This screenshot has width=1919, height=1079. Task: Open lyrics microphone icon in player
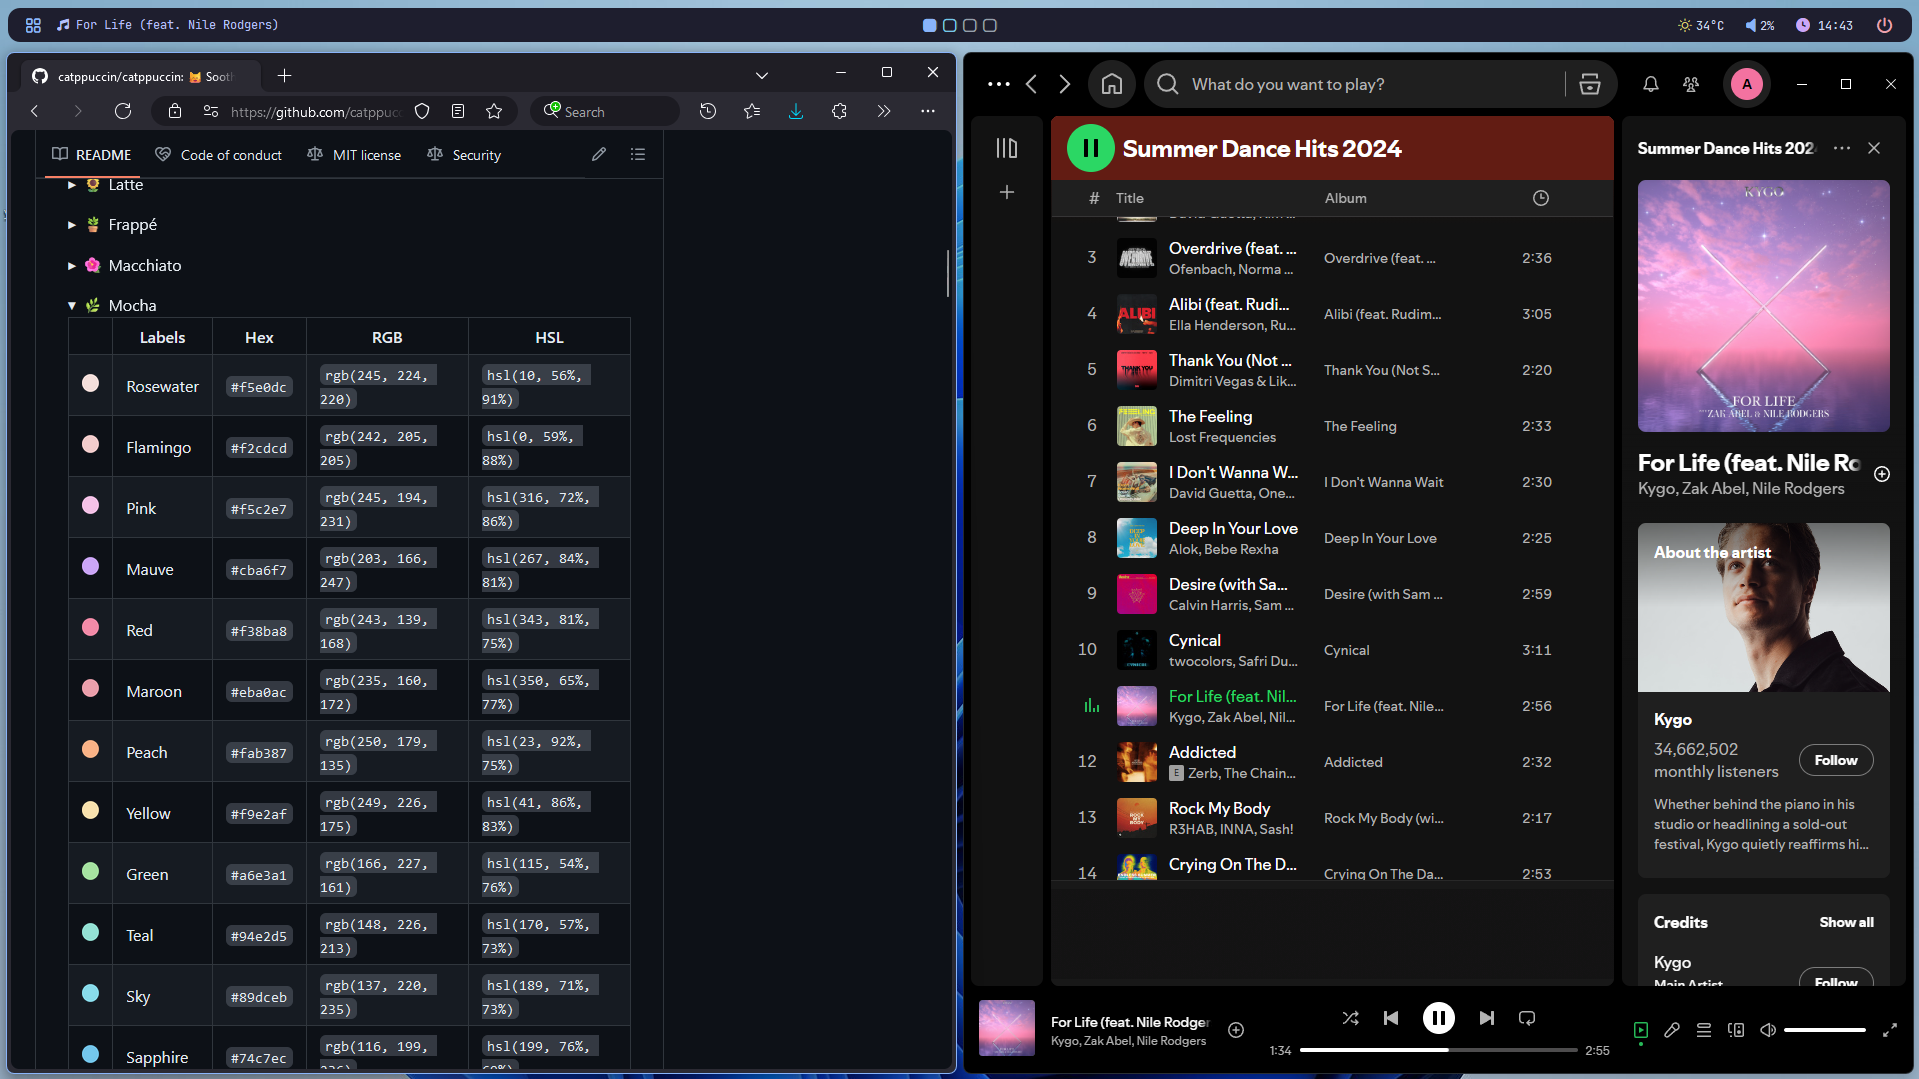tap(1672, 1030)
